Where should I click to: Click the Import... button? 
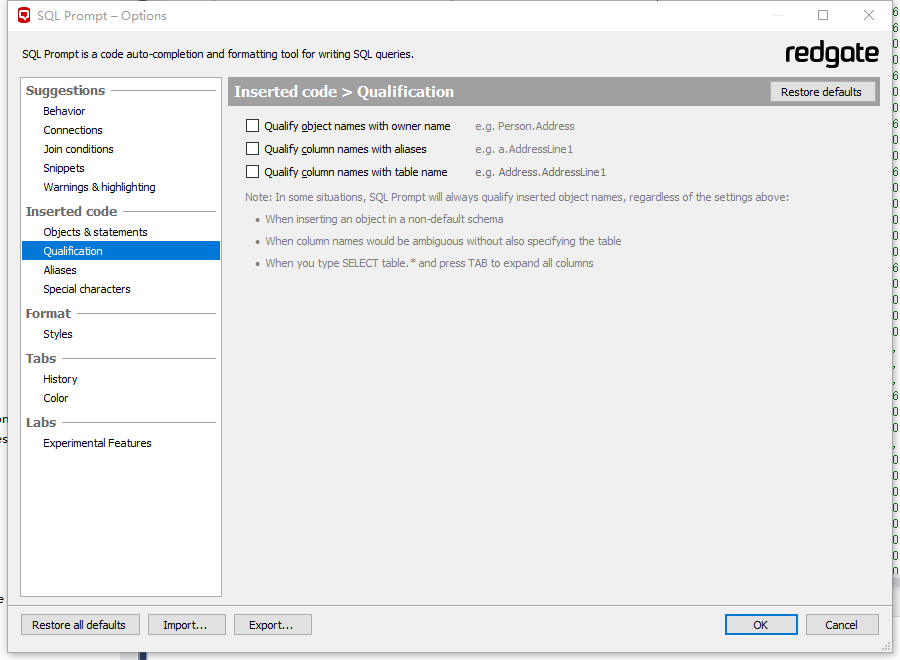(x=187, y=624)
